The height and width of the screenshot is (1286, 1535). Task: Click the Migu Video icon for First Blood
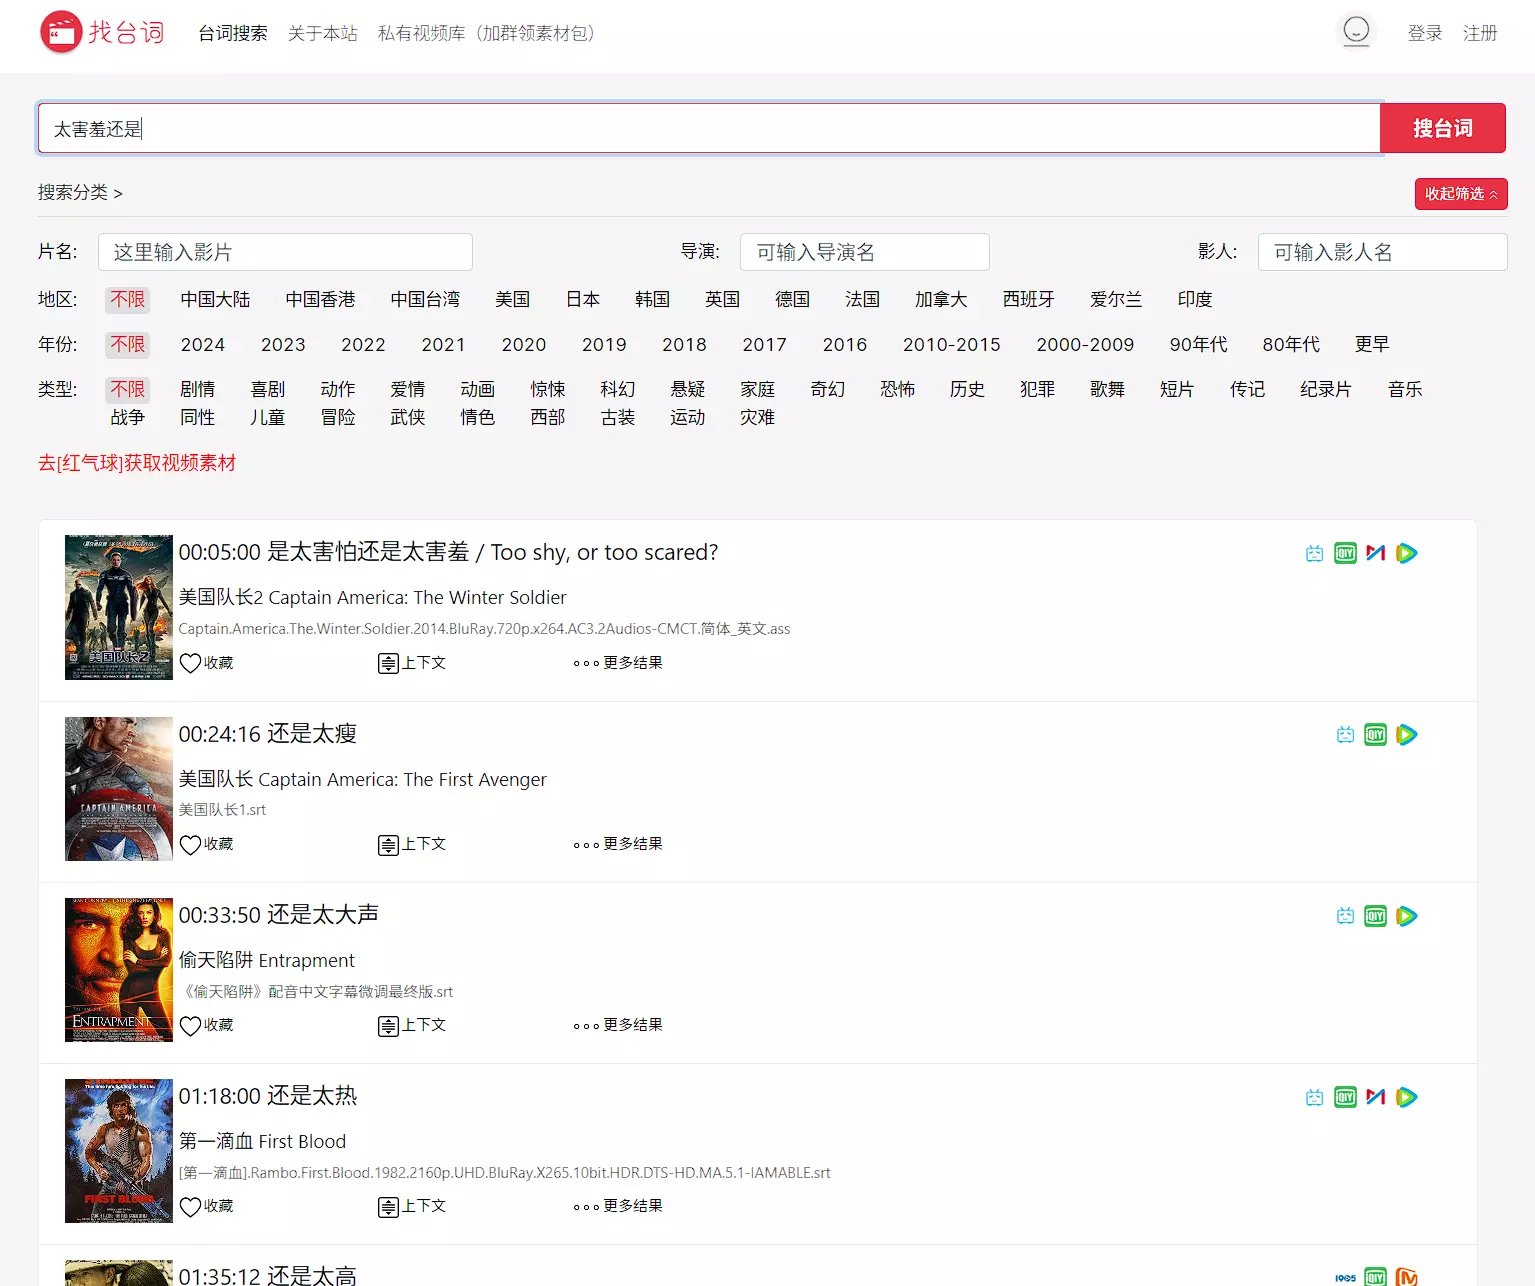(1376, 1097)
